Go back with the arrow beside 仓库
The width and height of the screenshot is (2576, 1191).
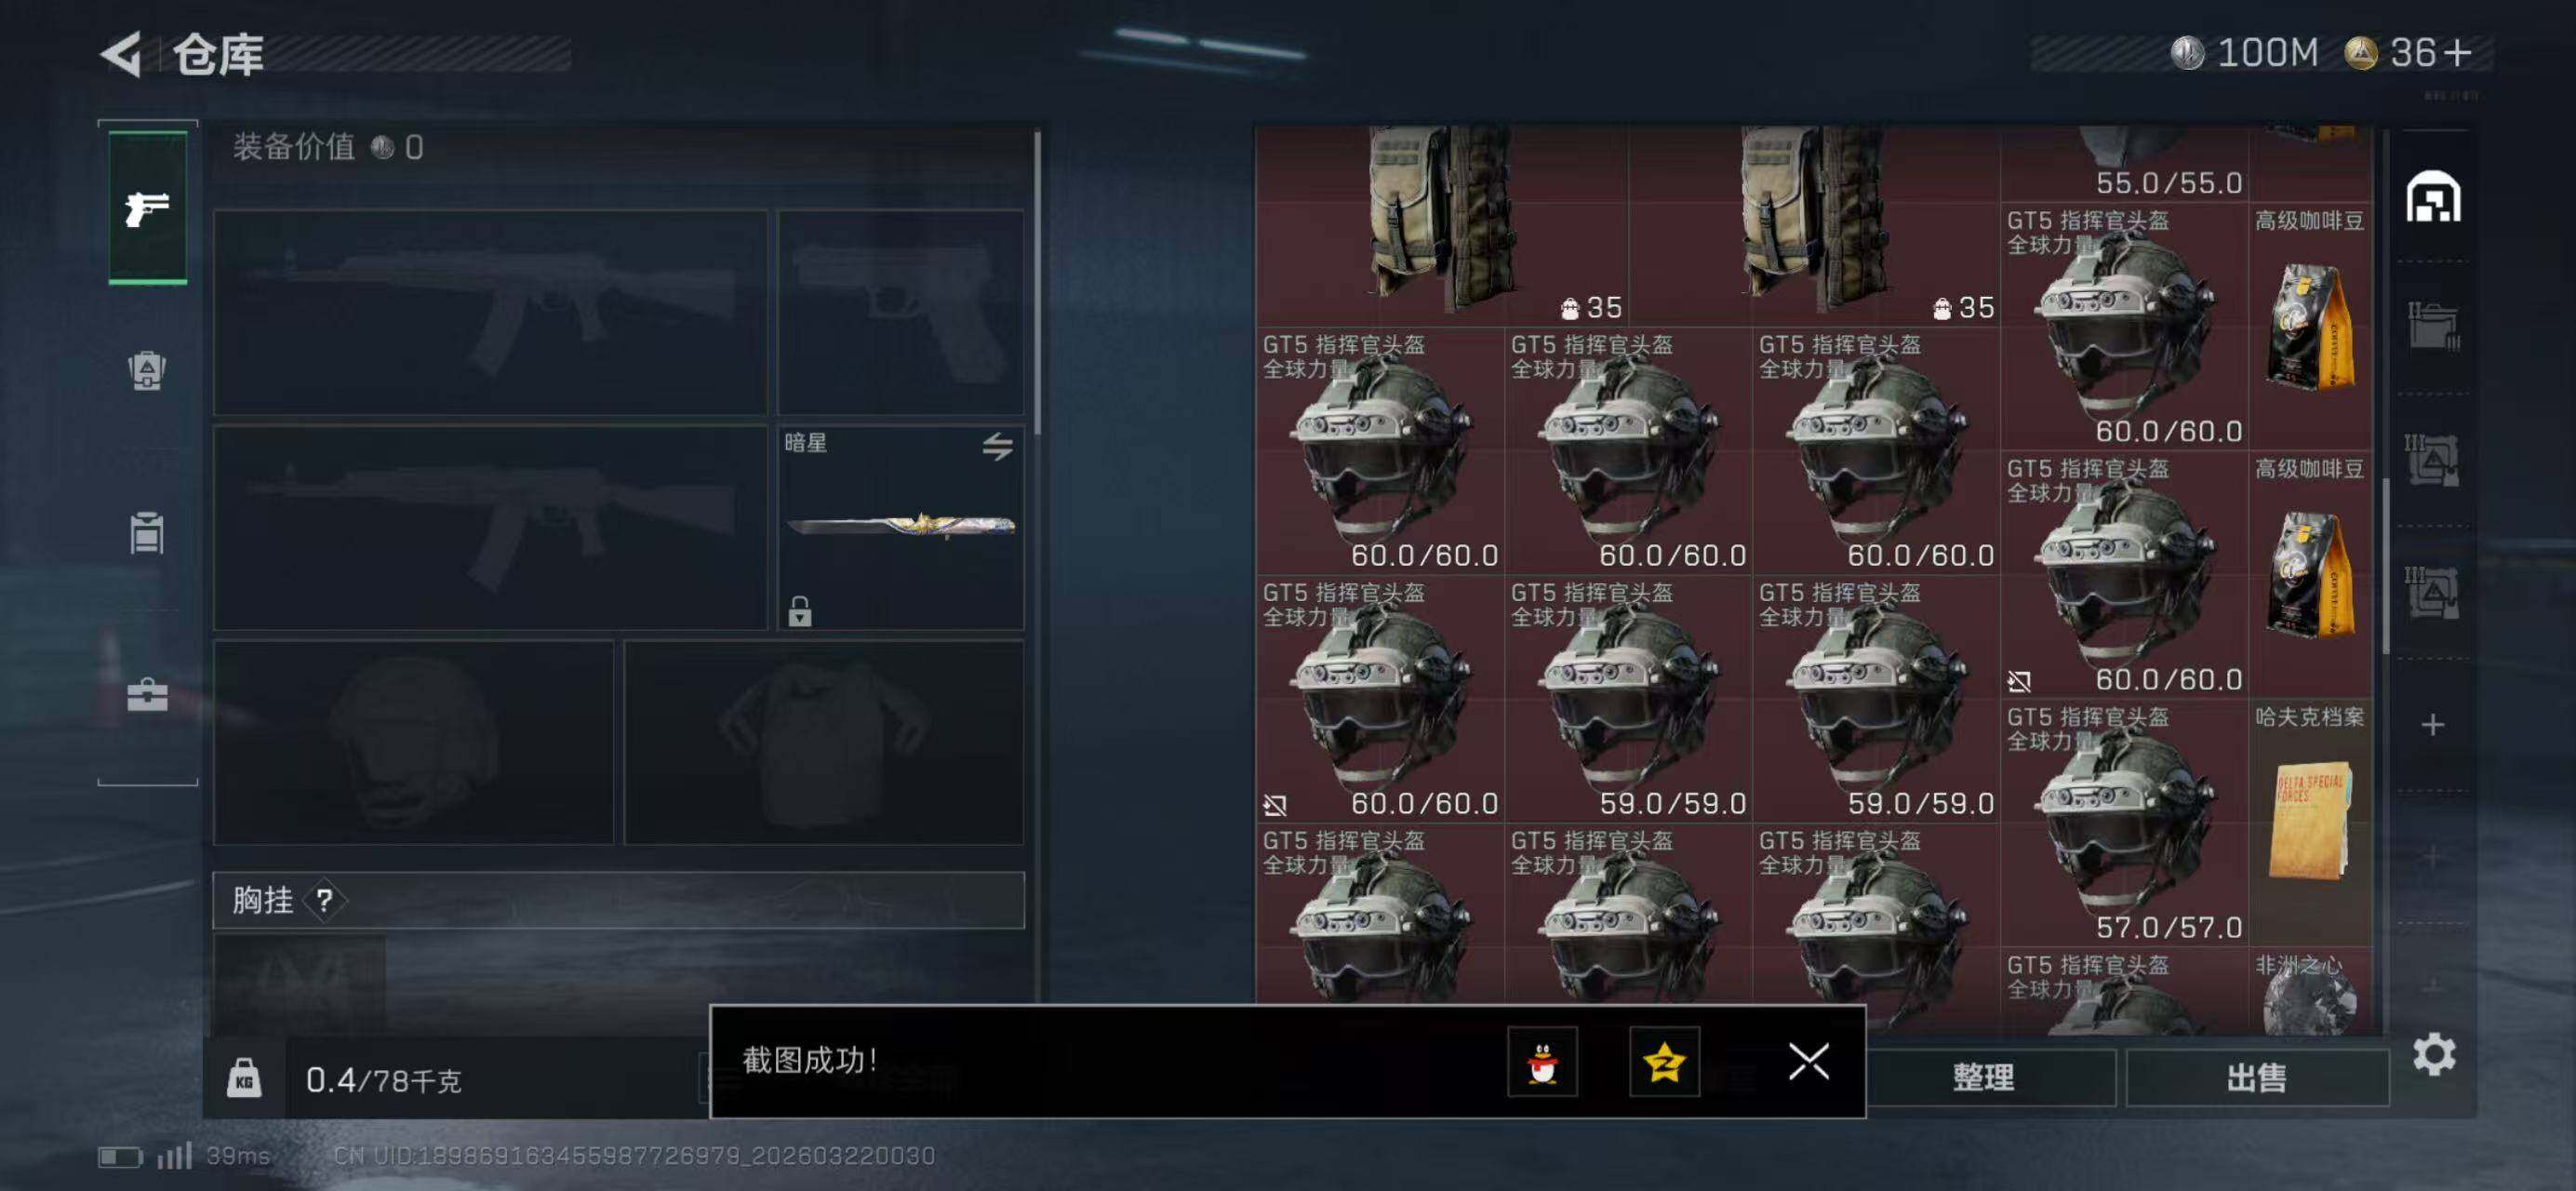click(122, 54)
